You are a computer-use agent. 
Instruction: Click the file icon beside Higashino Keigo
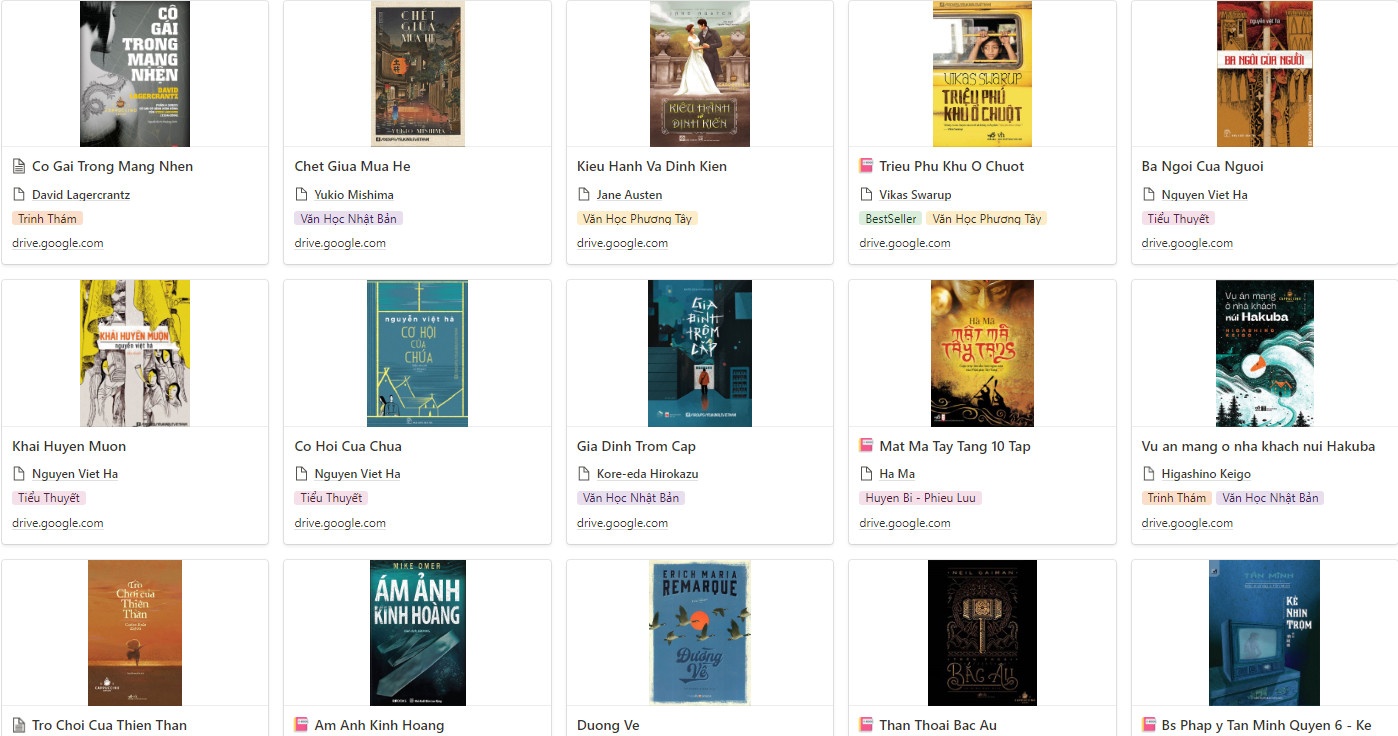tap(1148, 474)
